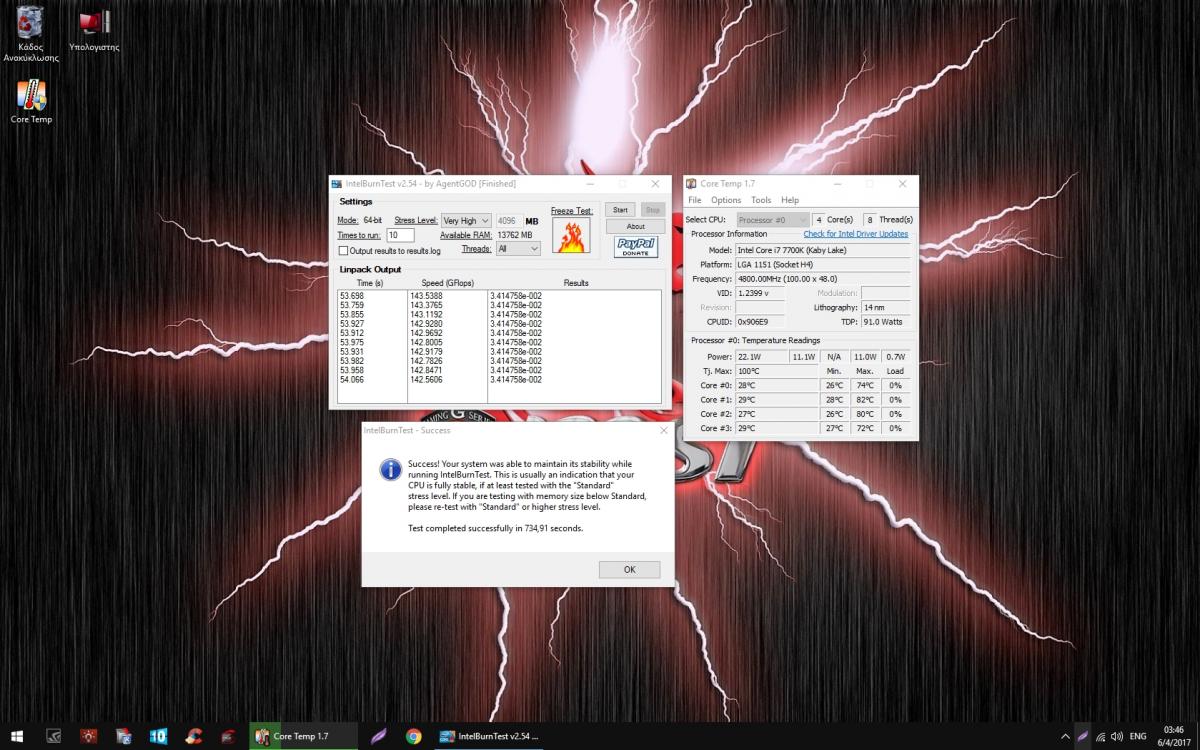Image resolution: width=1200 pixels, height=750 pixels.
Task: Select the Υπολογιστής computer desktop icon
Action: pos(94,30)
